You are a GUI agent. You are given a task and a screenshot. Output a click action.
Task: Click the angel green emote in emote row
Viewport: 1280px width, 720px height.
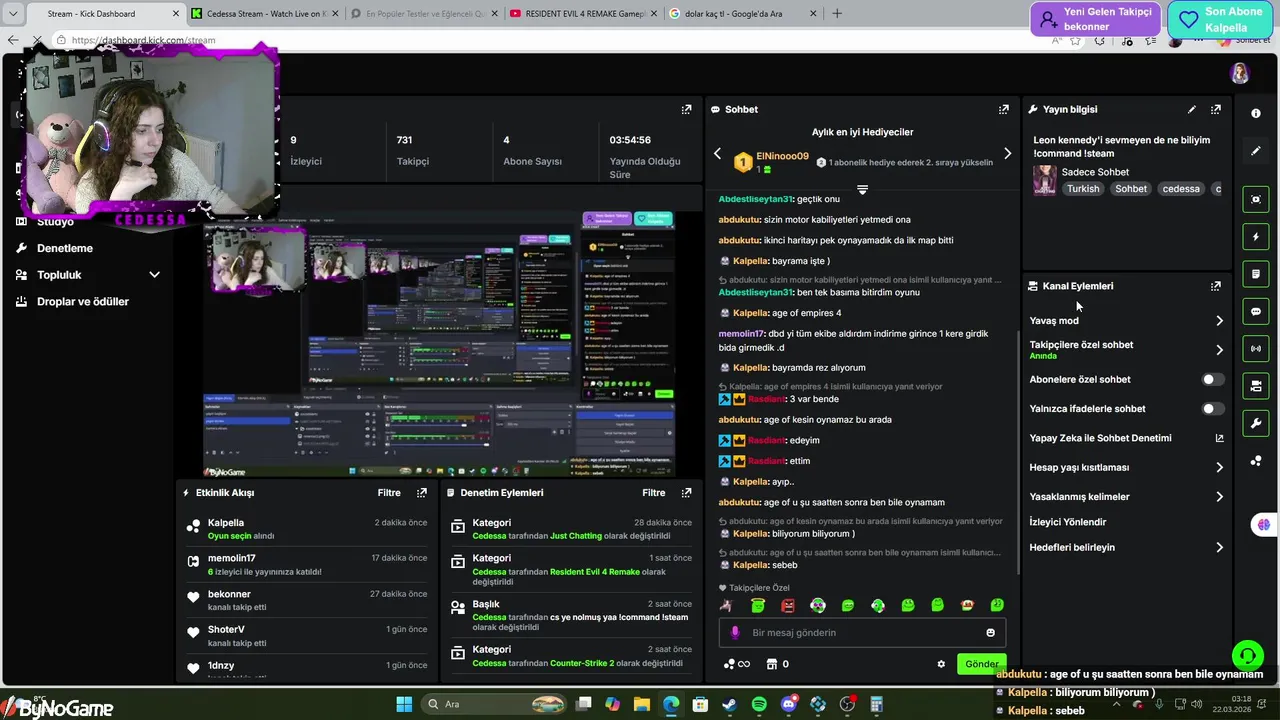[x=758, y=605]
